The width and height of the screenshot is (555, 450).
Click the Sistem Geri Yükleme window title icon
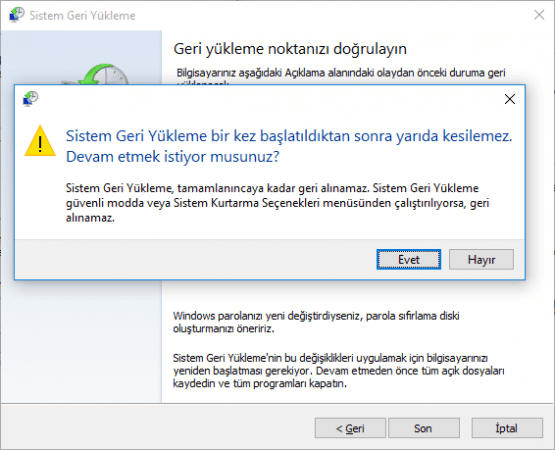pyautogui.click(x=17, y=15)
